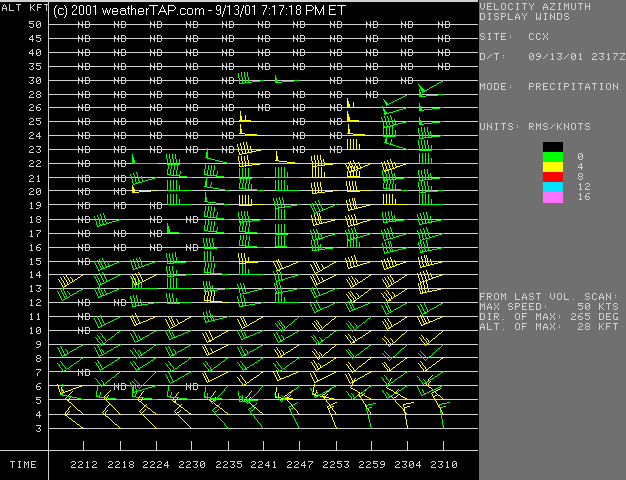This screenshot has height=480, width=626.
Task: Click the yellow RMS legend swatch
Action: [555, 167]
